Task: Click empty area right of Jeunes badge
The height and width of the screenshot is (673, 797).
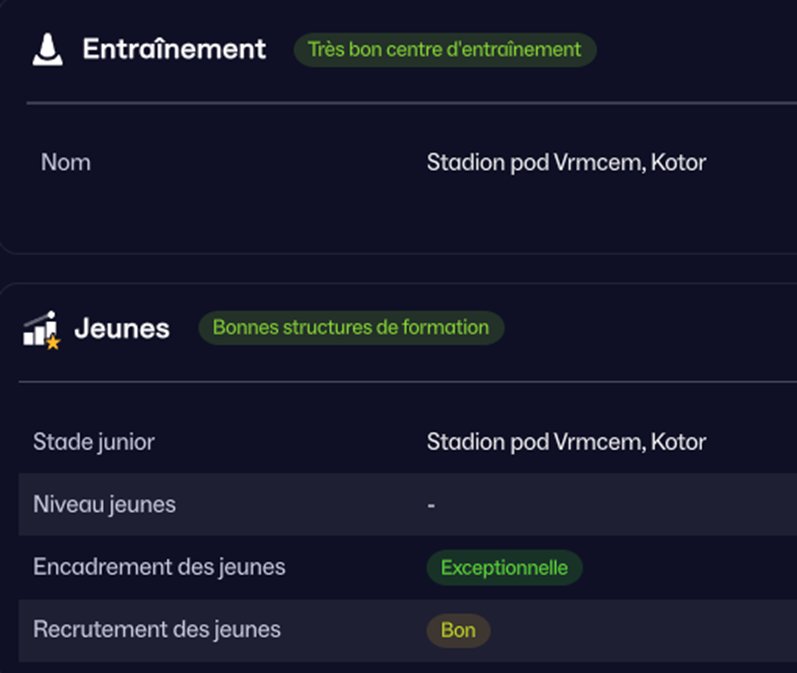Action: tap(650, 328)
